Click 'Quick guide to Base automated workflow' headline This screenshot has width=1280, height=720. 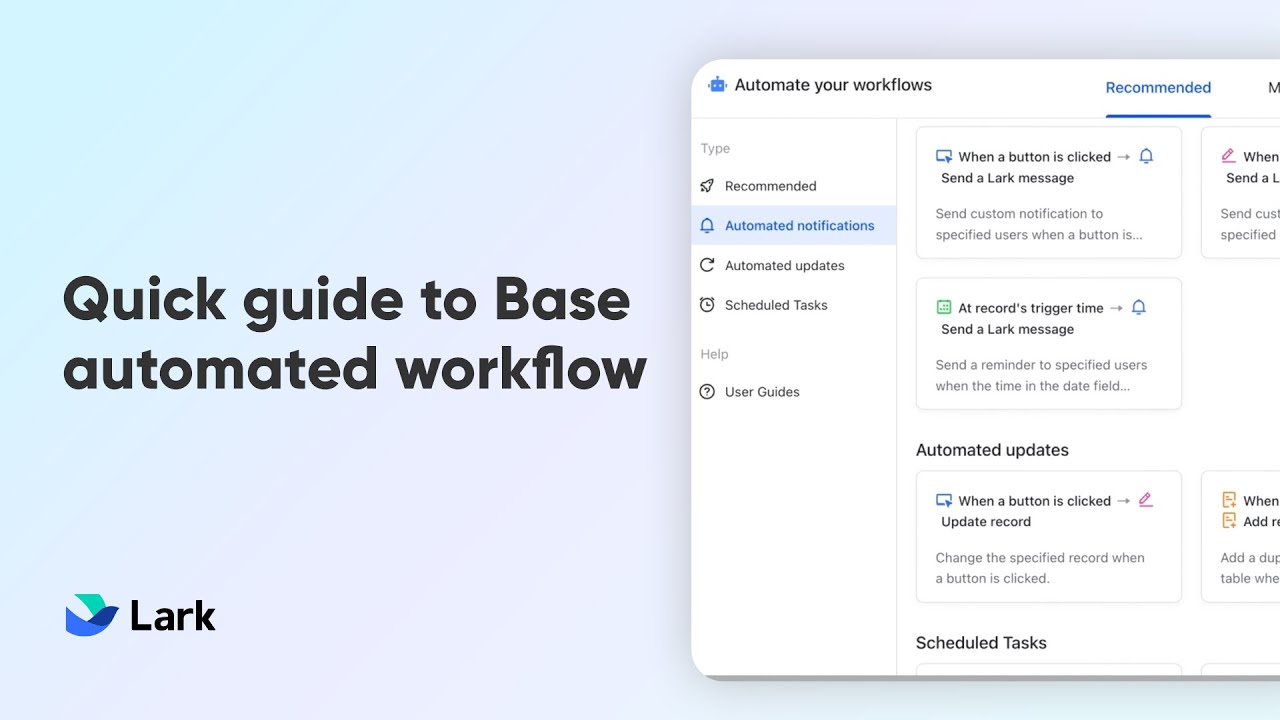tap(355, 334)
